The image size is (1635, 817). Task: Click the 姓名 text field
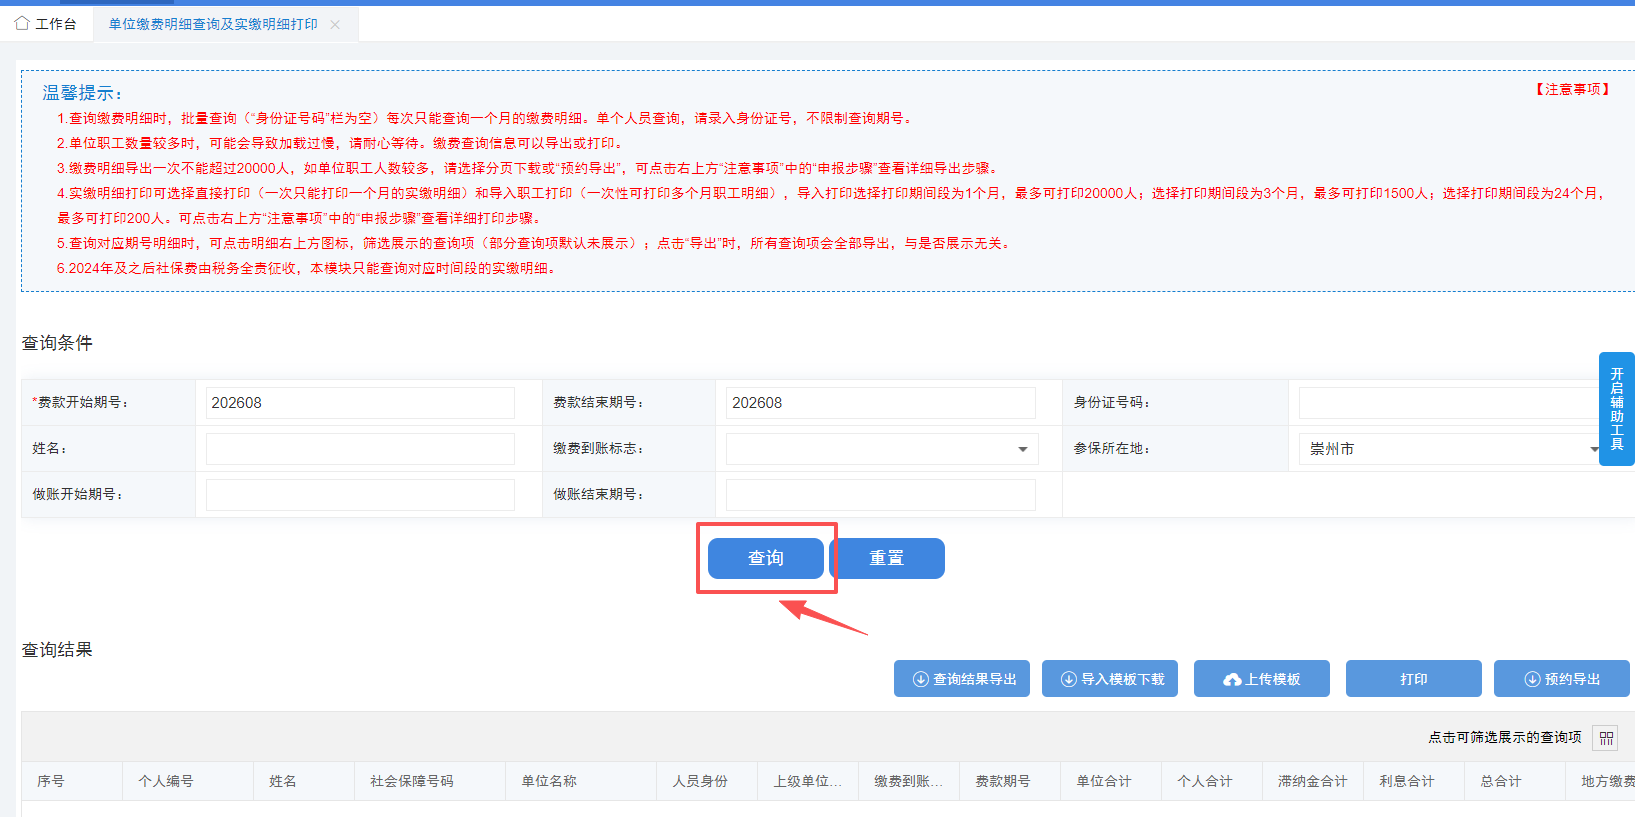(x=360, y=449)
